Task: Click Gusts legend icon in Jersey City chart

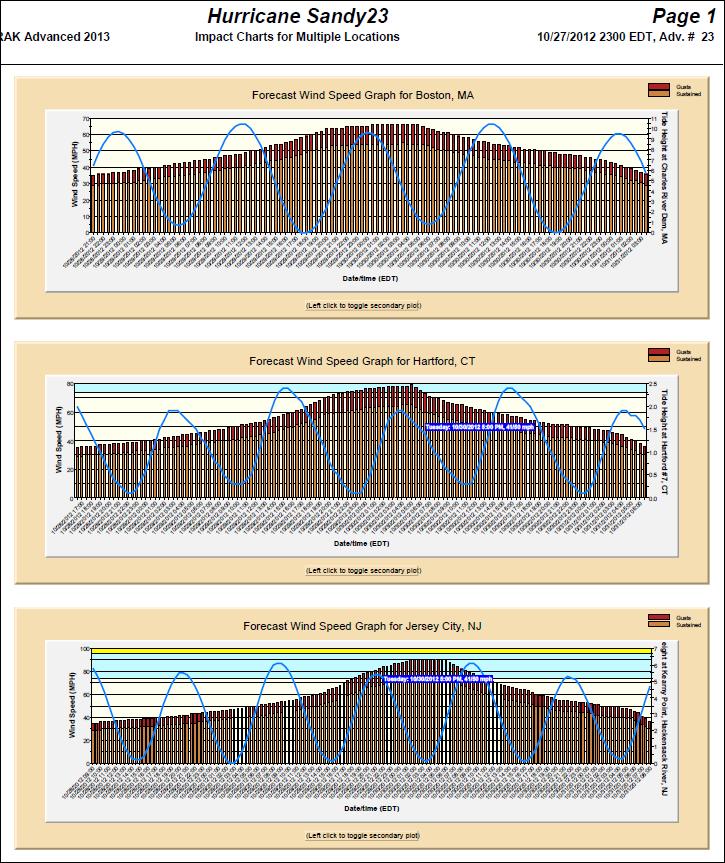Action: click(658, 618)
